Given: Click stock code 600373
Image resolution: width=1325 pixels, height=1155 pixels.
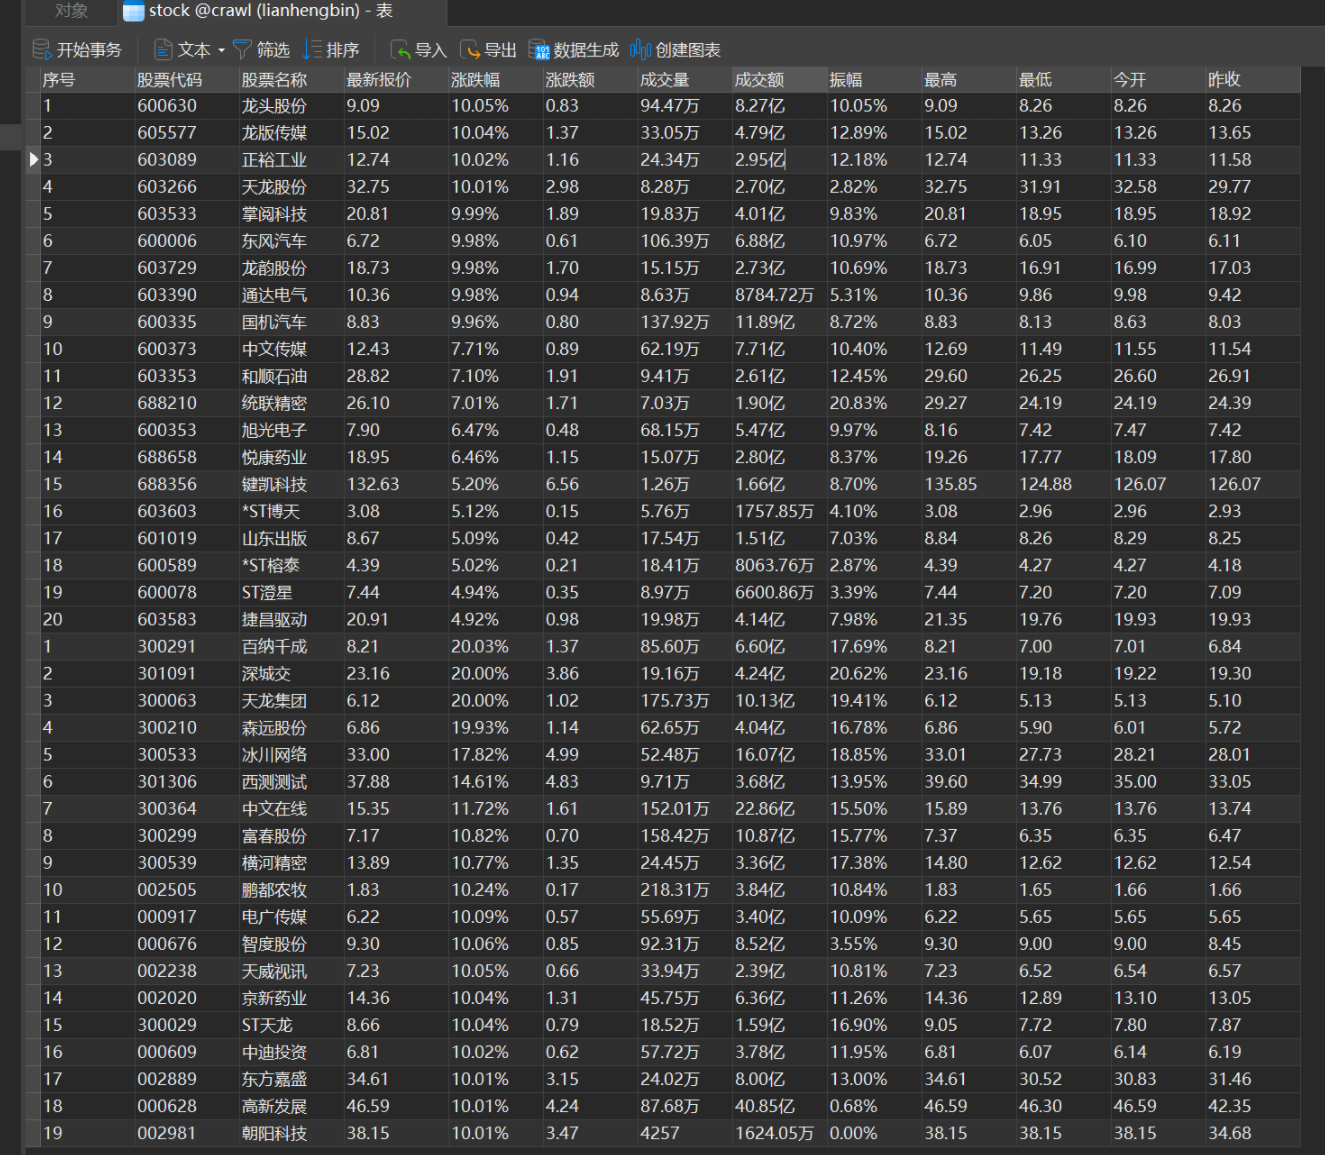Looking at the screenshot, I should (186, 348).
